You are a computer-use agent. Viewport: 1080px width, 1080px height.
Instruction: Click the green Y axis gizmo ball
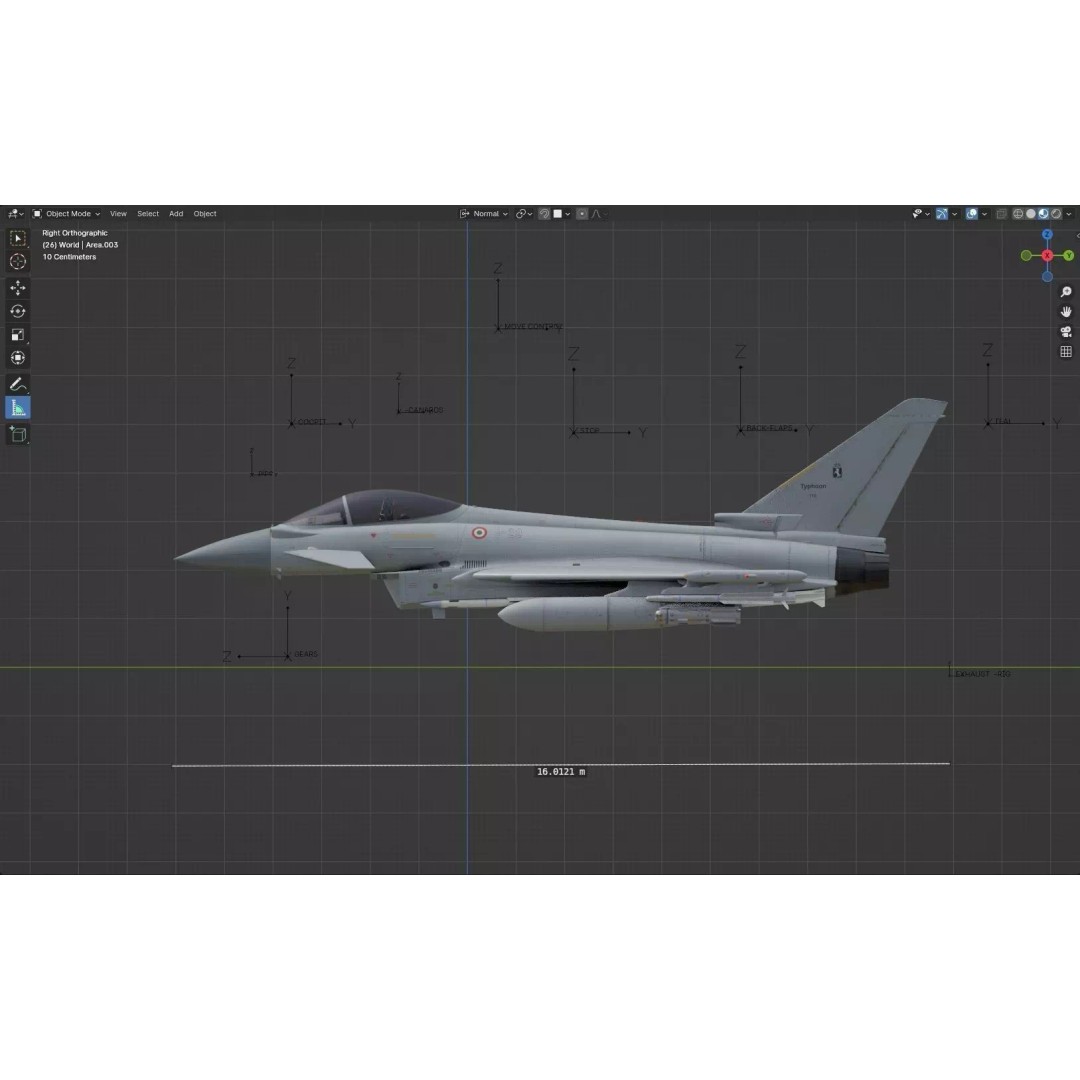point(1068,256)
